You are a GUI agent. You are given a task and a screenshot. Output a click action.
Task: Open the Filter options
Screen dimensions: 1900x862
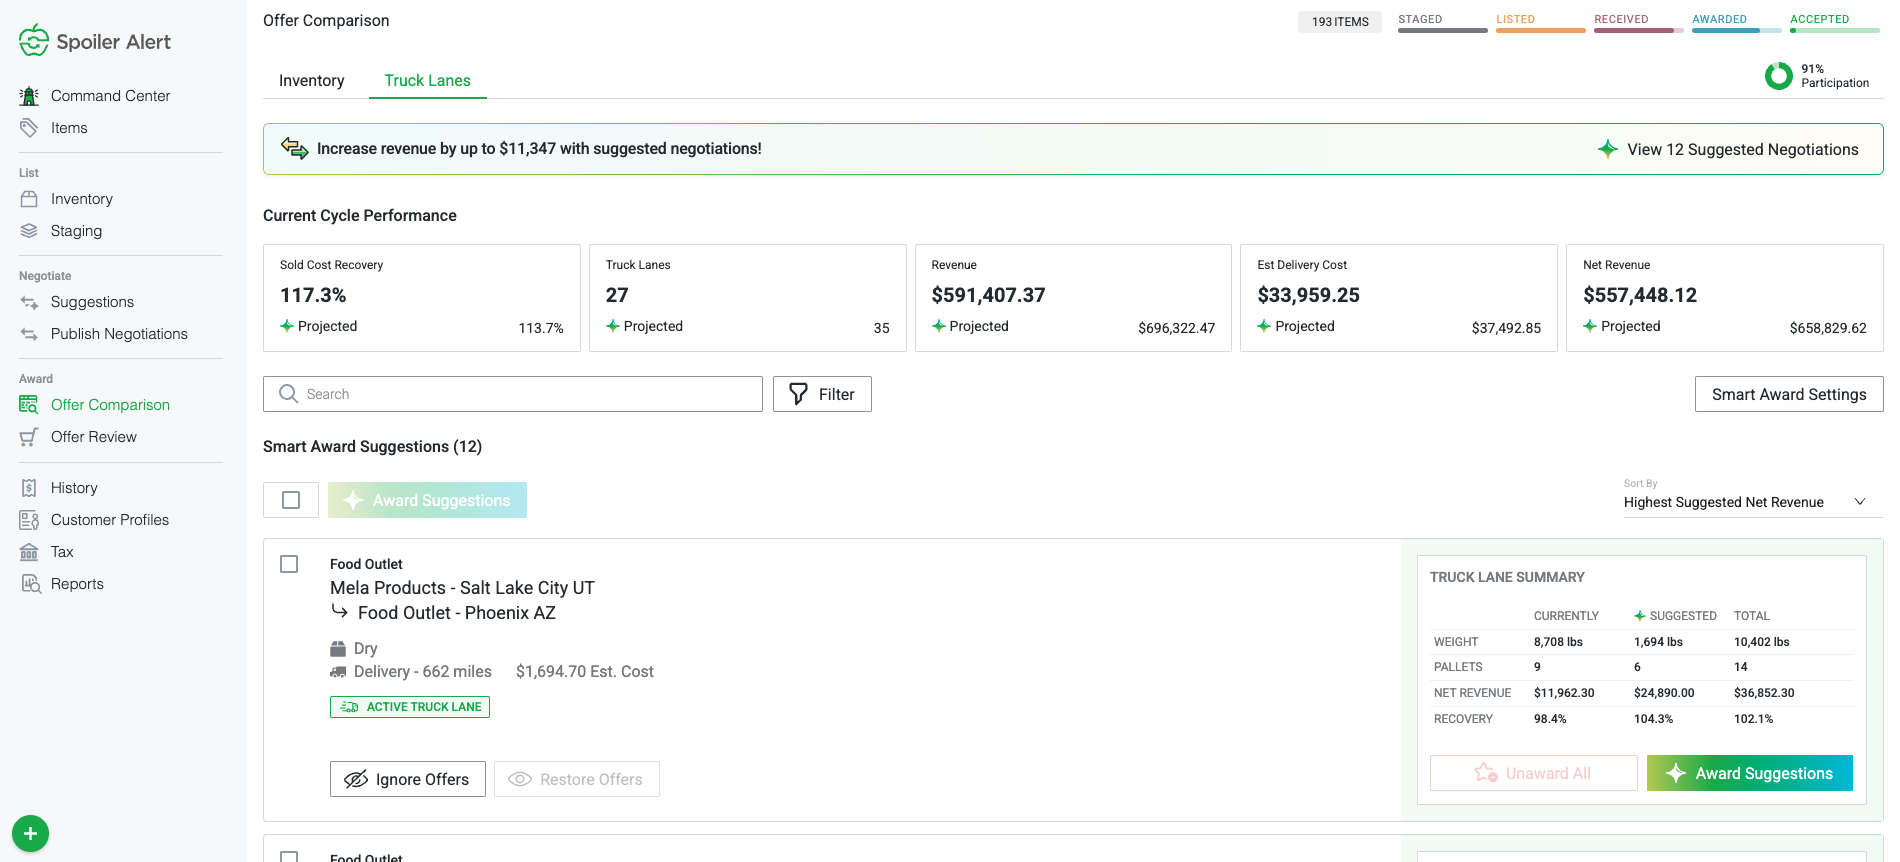click(x=822, y=394)
